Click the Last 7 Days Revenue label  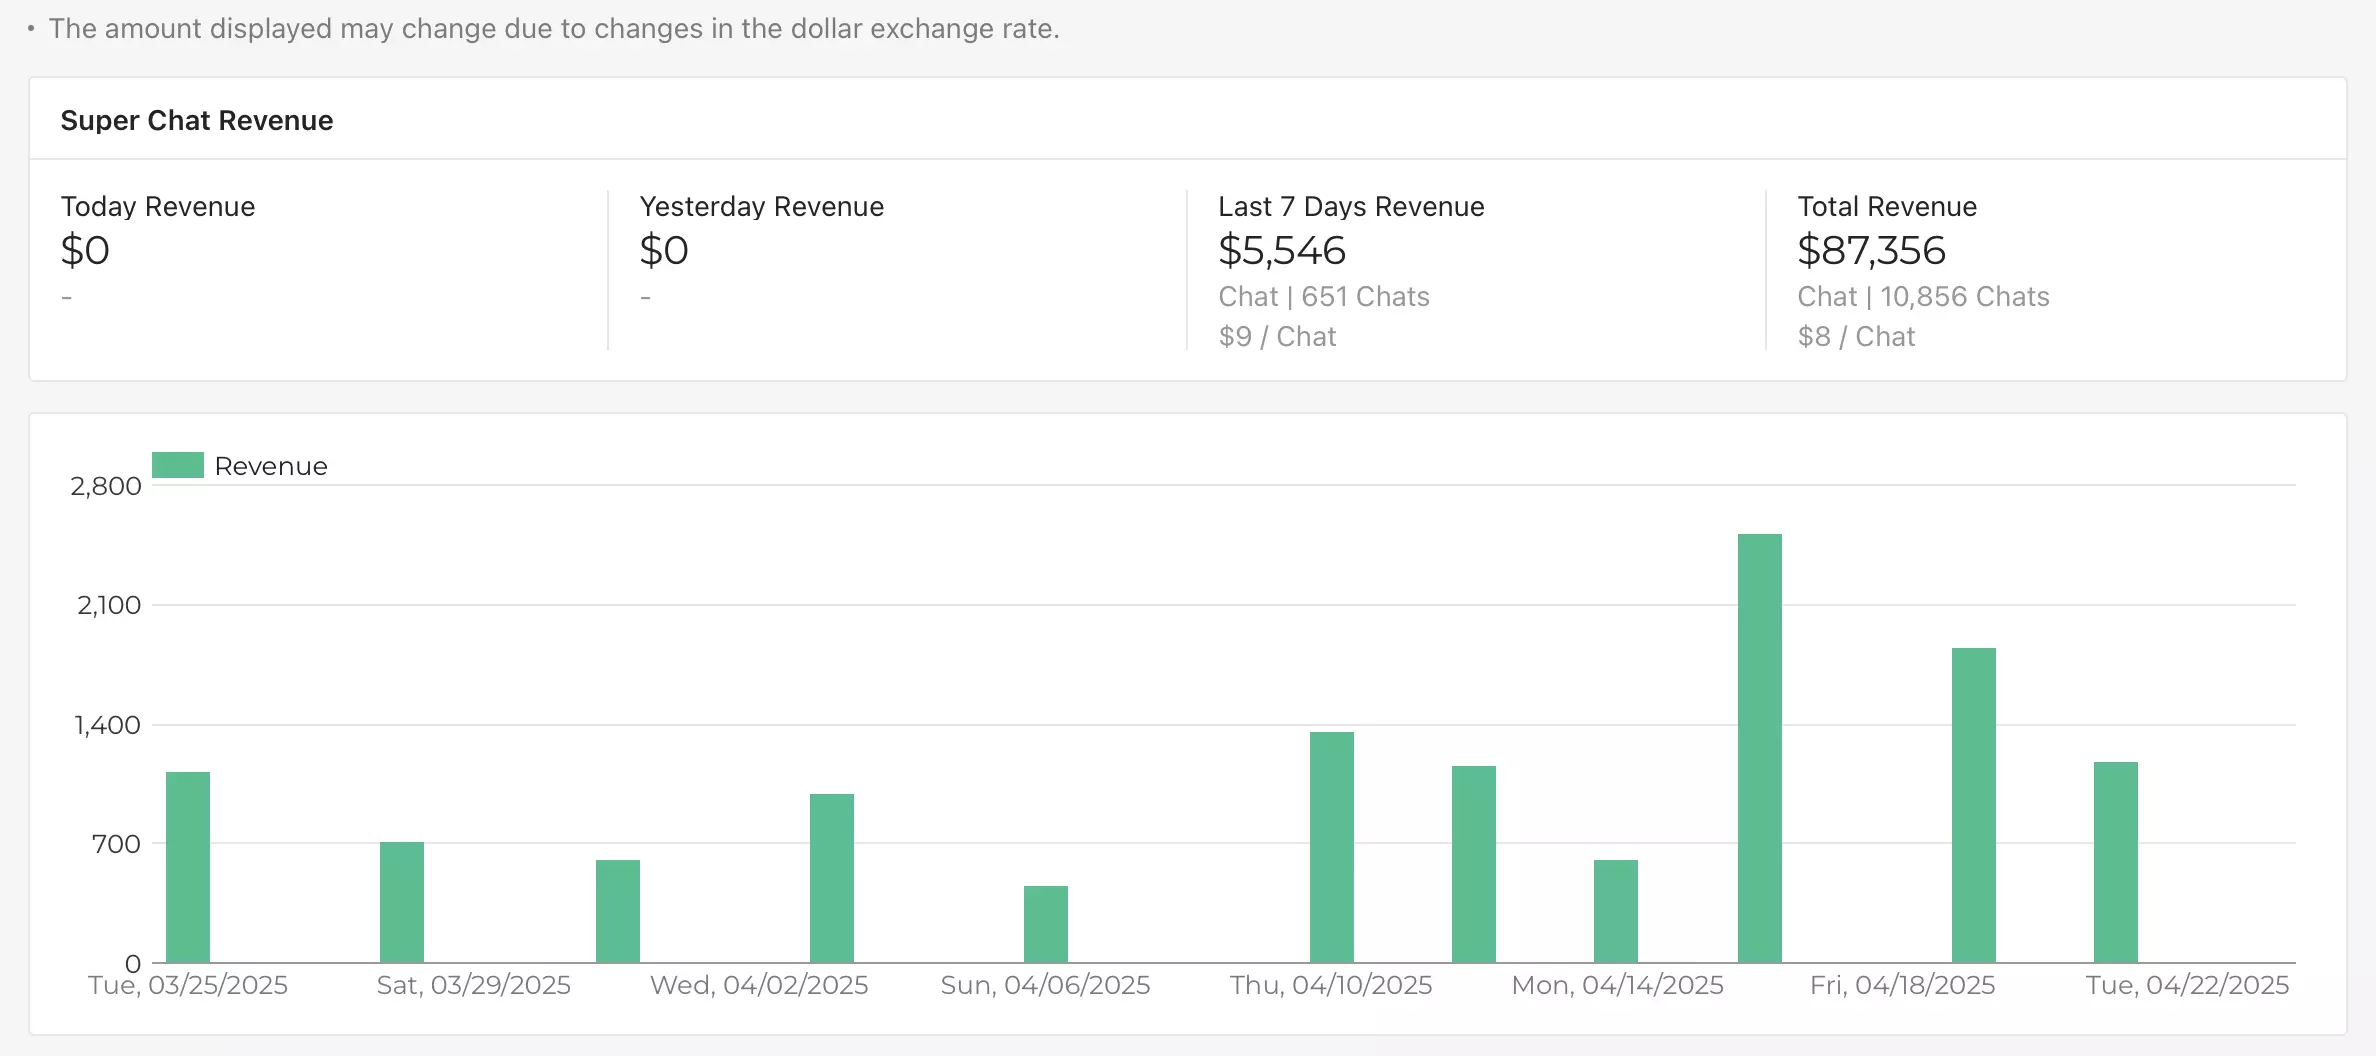pyautogui.click(x=1351, y=206)
